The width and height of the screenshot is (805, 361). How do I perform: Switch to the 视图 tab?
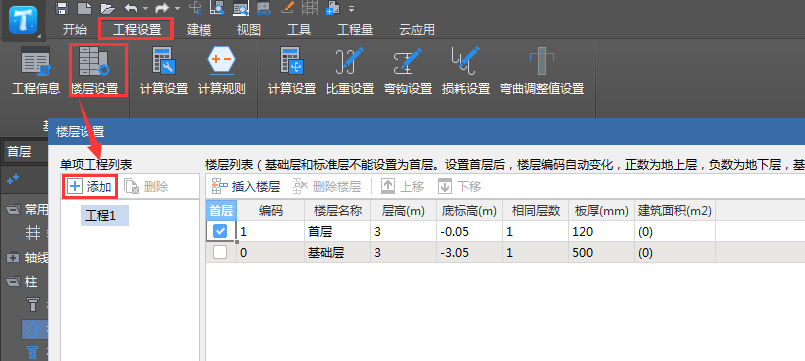(x=249, y=30)
